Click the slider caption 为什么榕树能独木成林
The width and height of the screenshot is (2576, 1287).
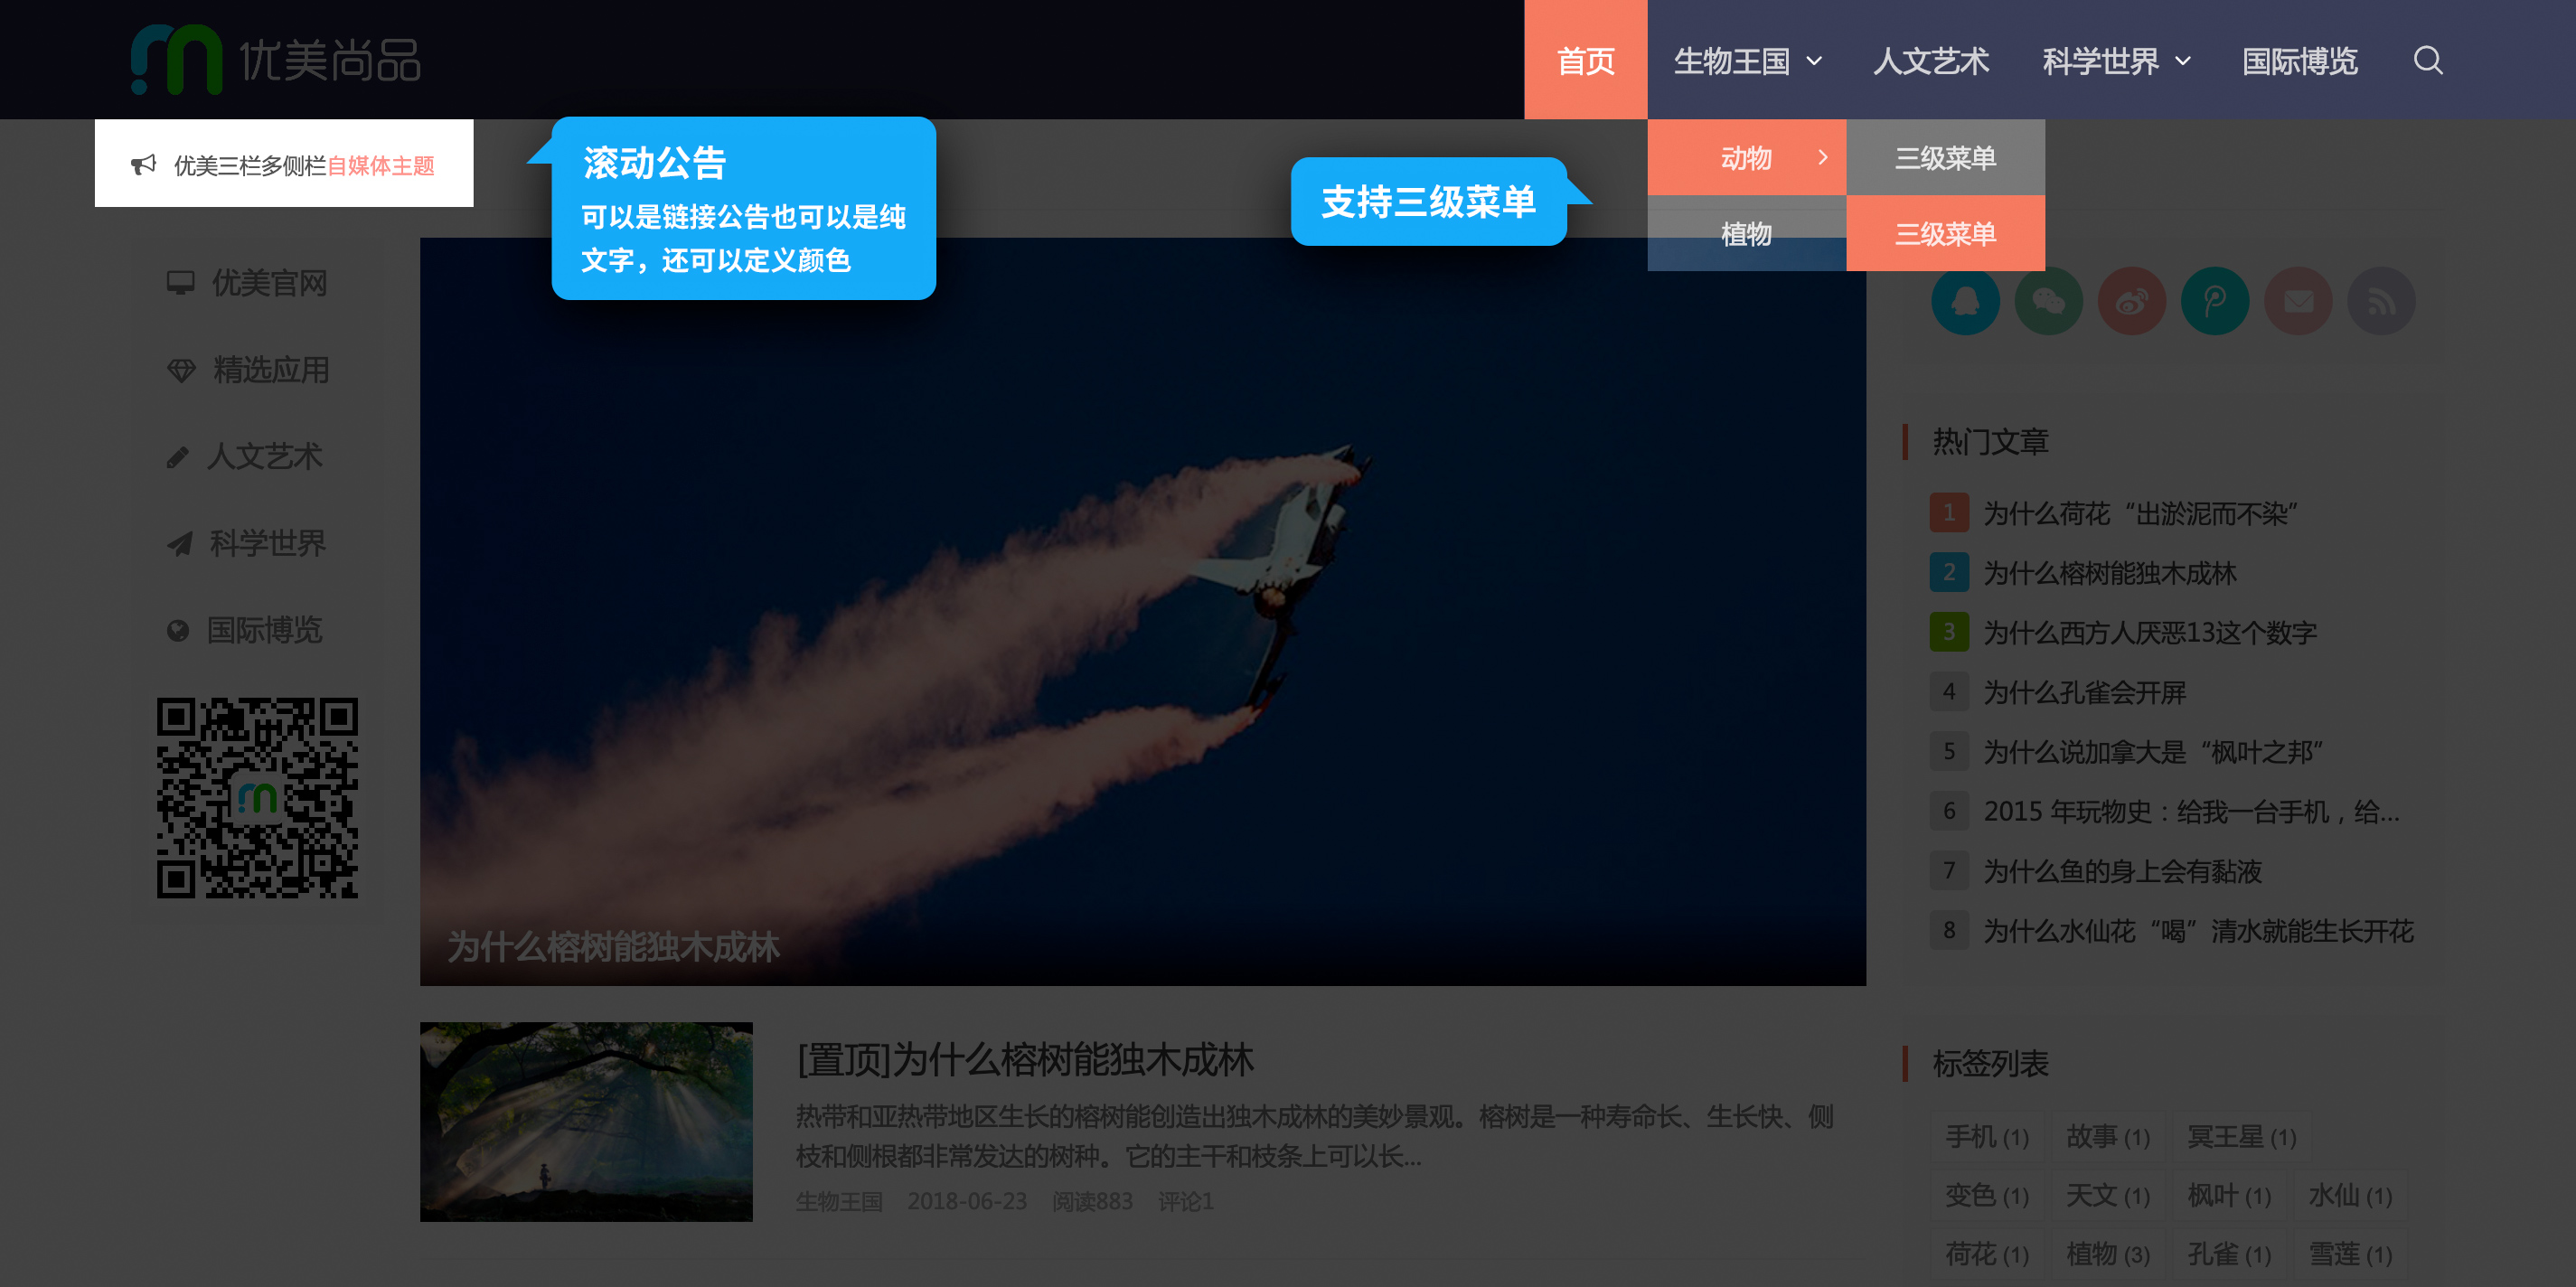click(613, 946)
